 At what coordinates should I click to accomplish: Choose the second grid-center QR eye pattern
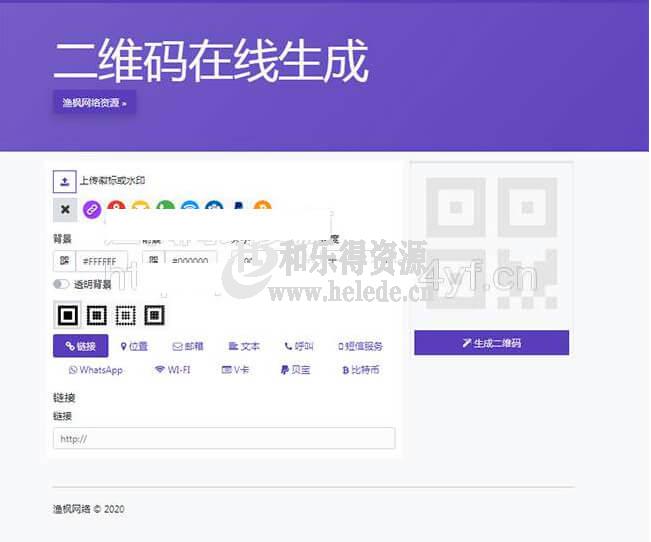[97, 316]
